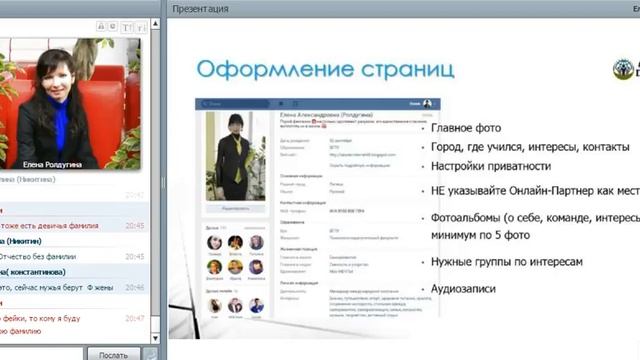This screenshot has width=640, height=360.
Task: Send the chat message with Послать
Action: click(113, 354)
